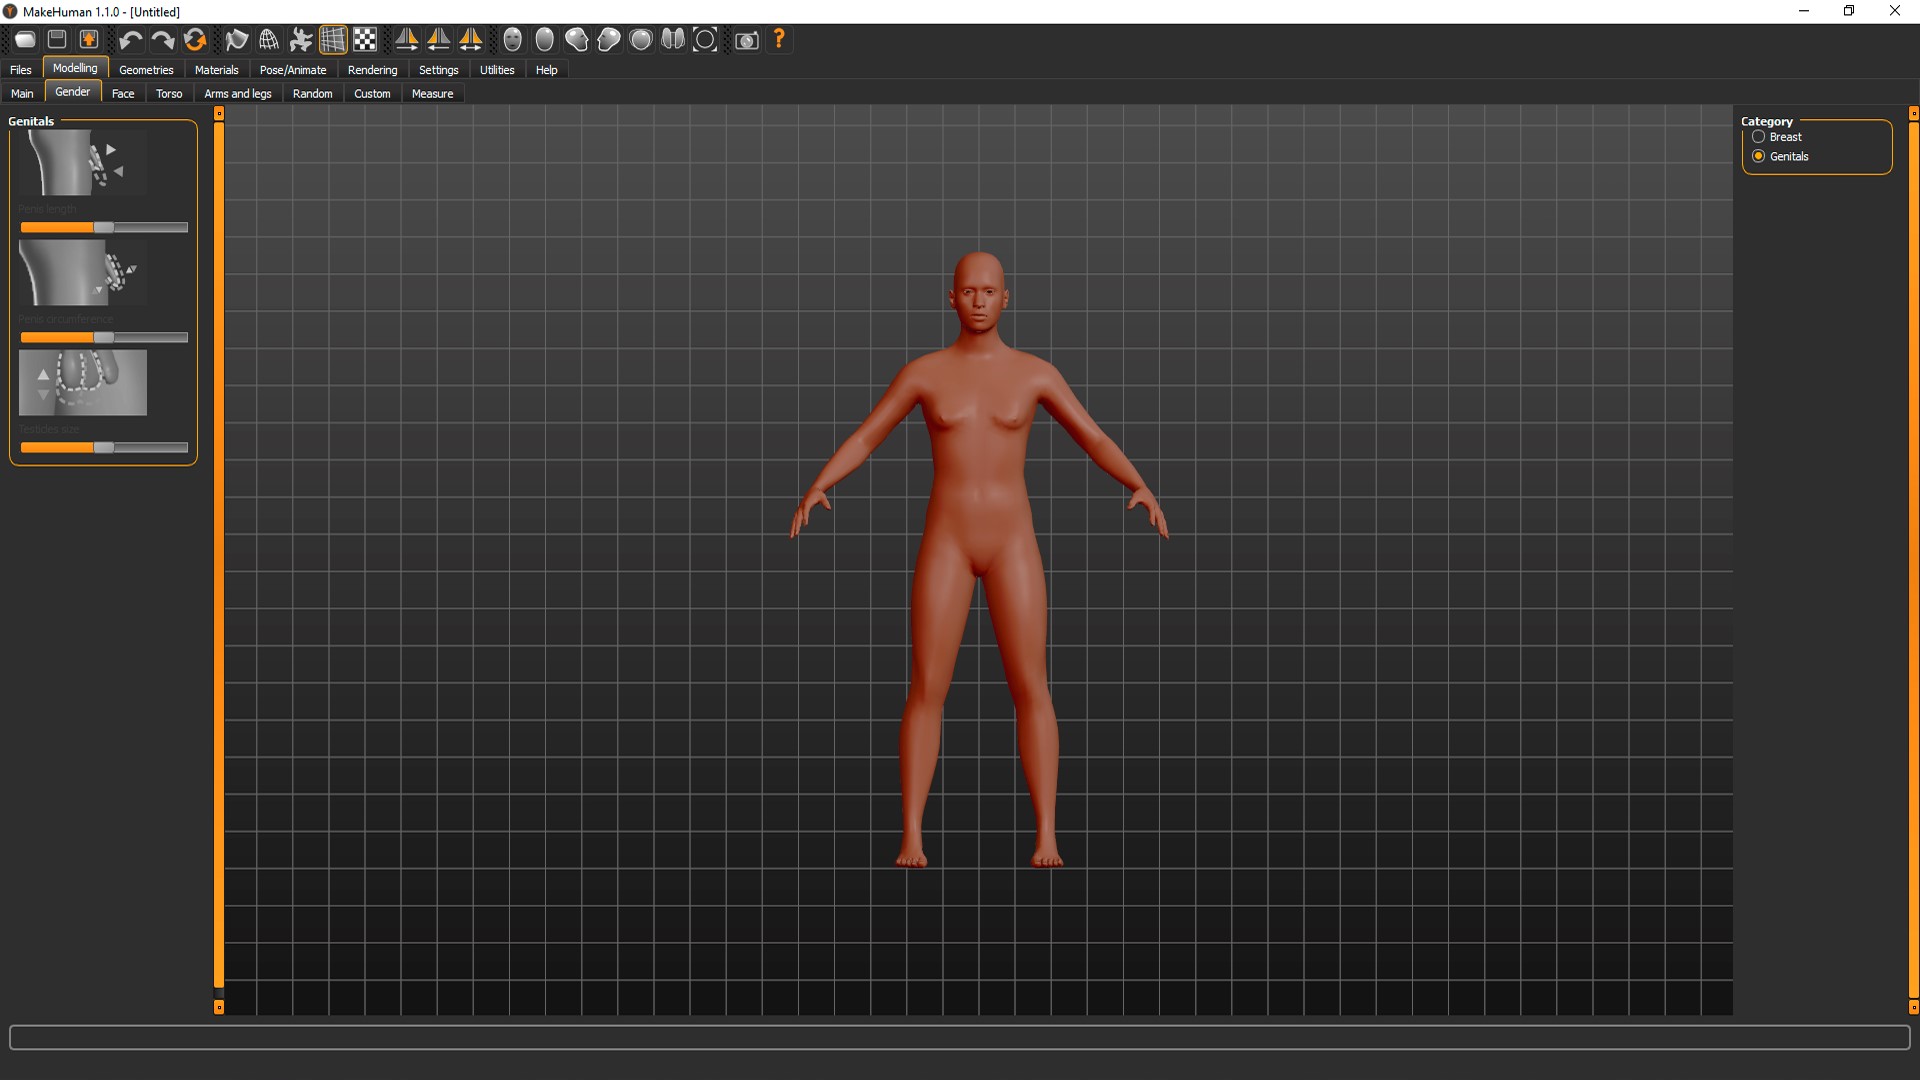
Task: Switch to Back view head icon
Action: (x=545, y=40)
